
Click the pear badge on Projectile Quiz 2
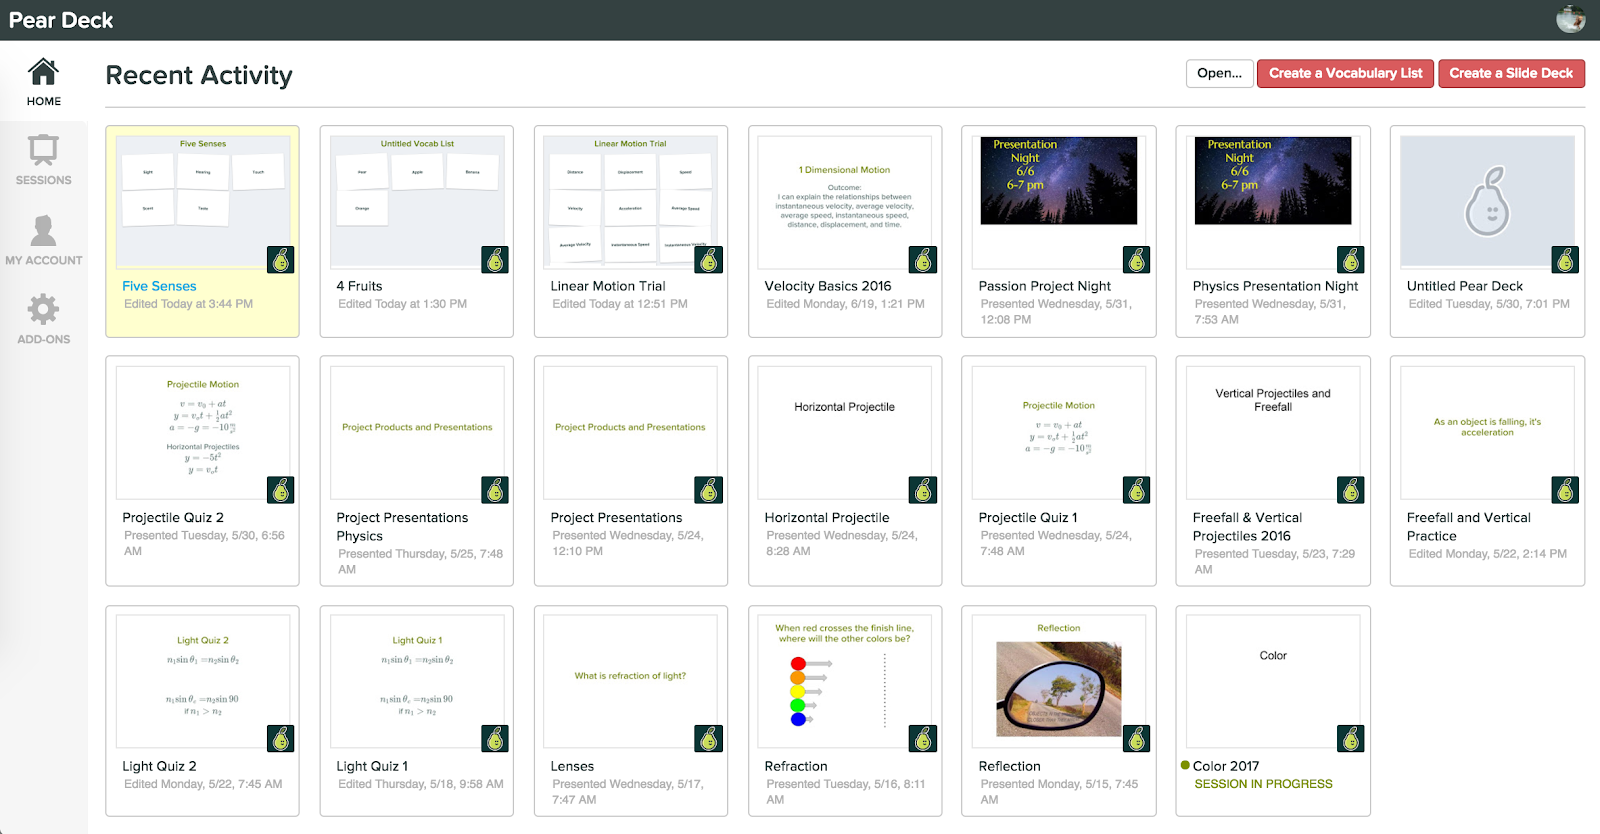tap(281, 490)
